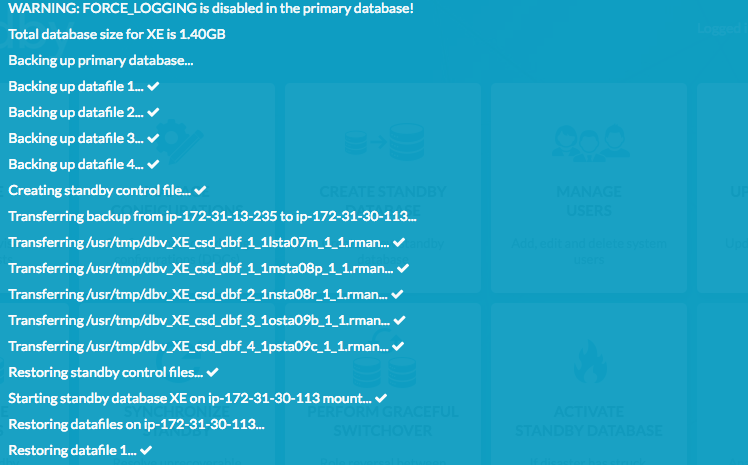
Task: Click the Transferring backup from ip-172-31-13-235 line
Action: click(212, 217)
